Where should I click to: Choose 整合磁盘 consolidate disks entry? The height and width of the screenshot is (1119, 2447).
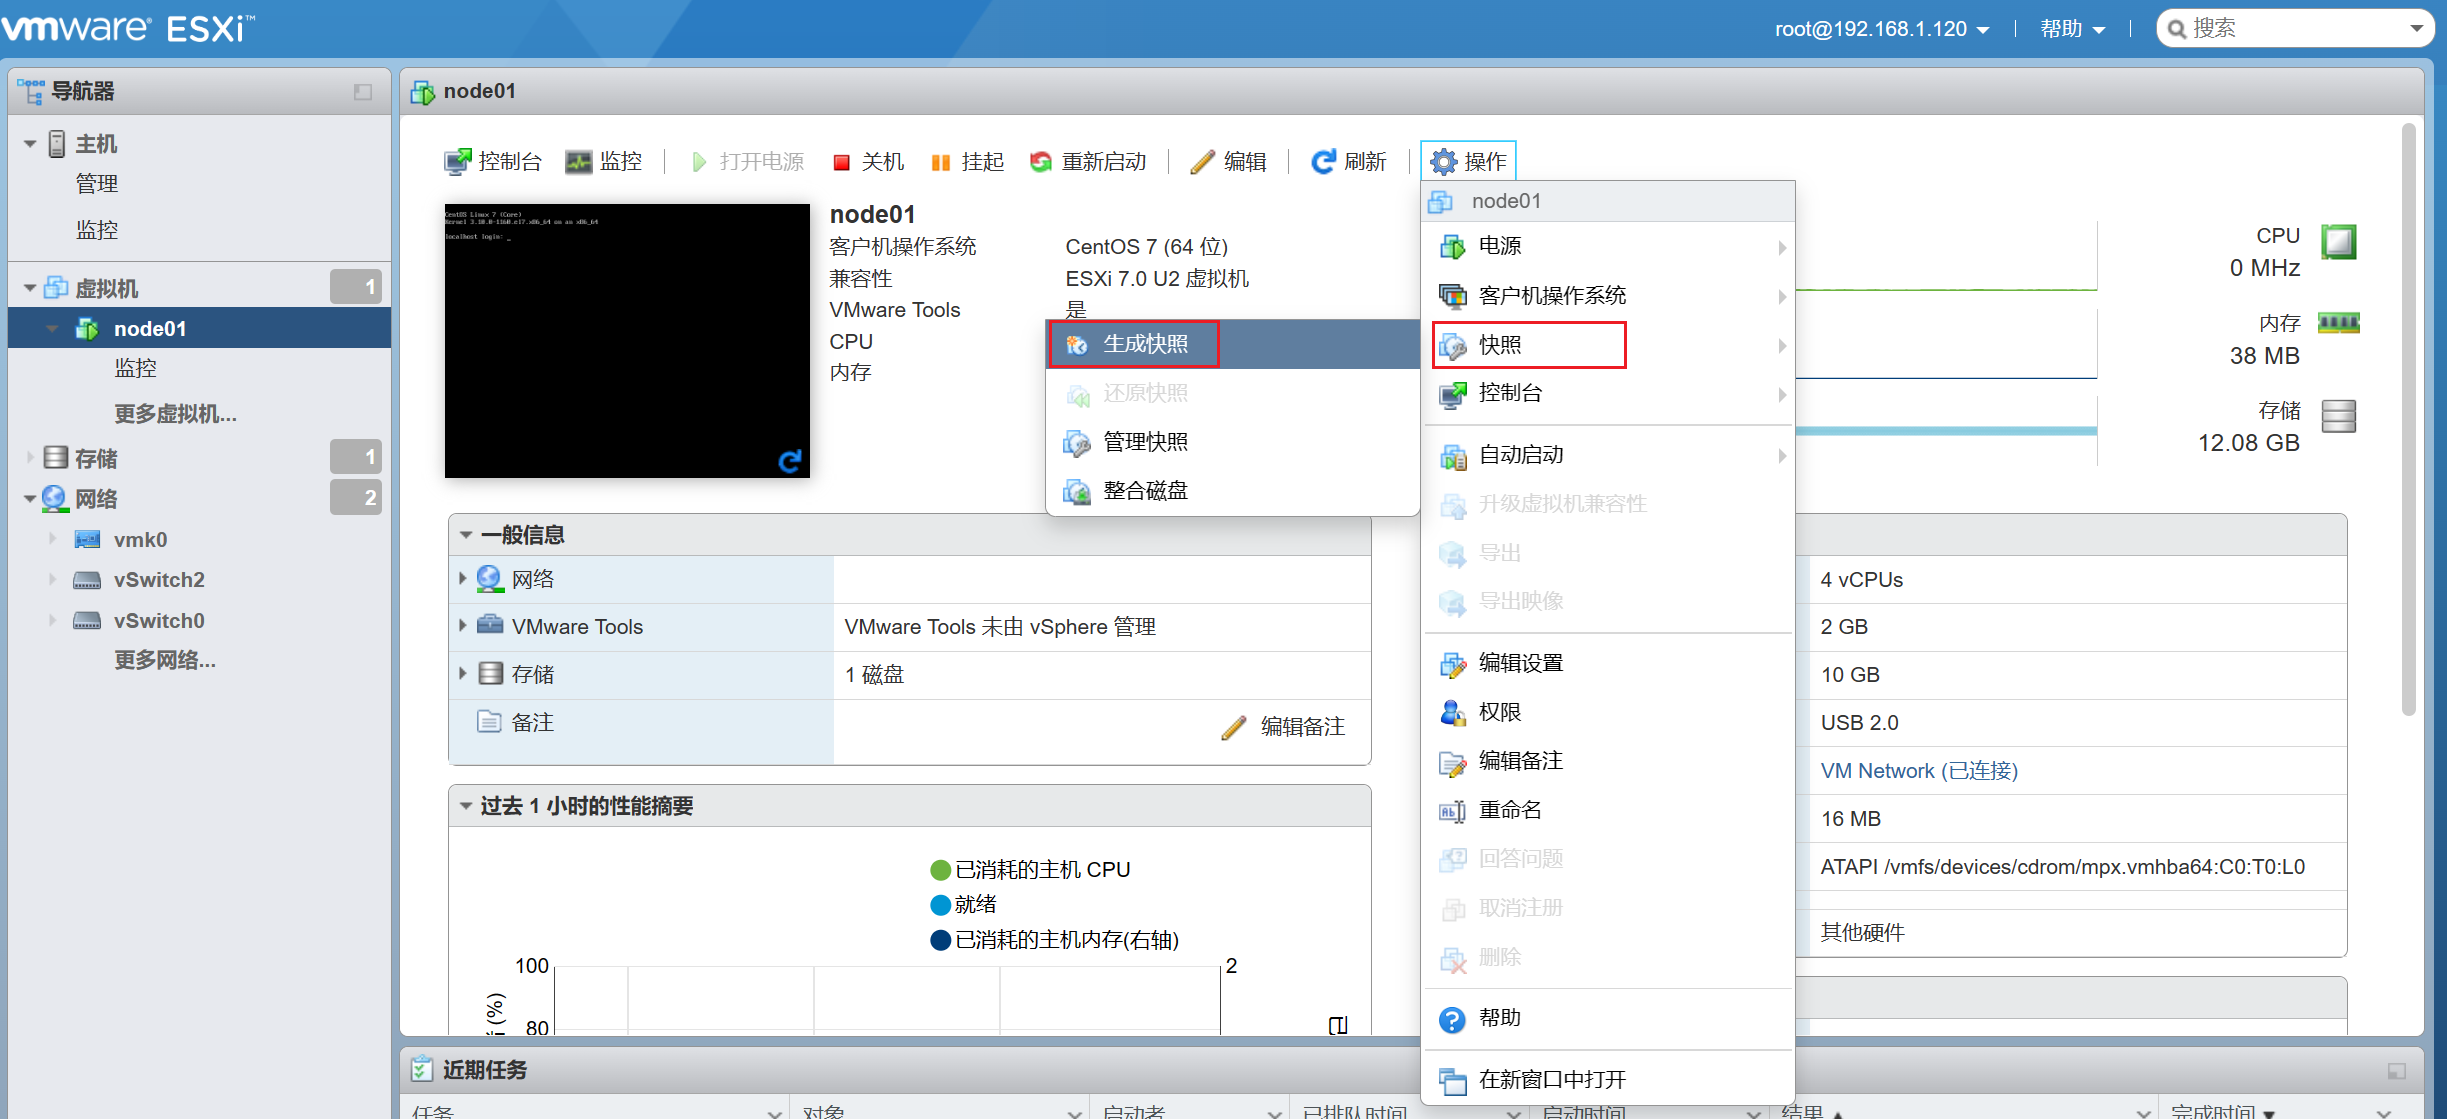1232,491
